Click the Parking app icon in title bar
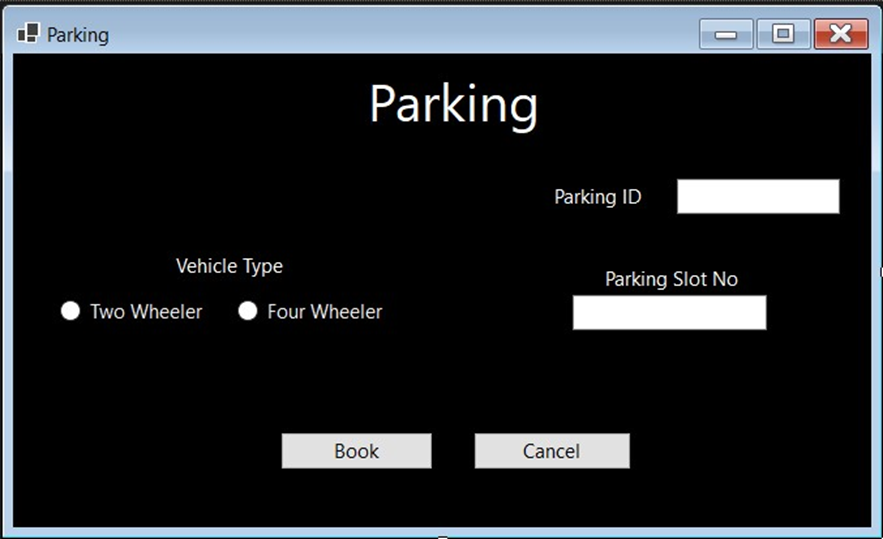Viewport: 883px width, 539px height. pos(28,34)
